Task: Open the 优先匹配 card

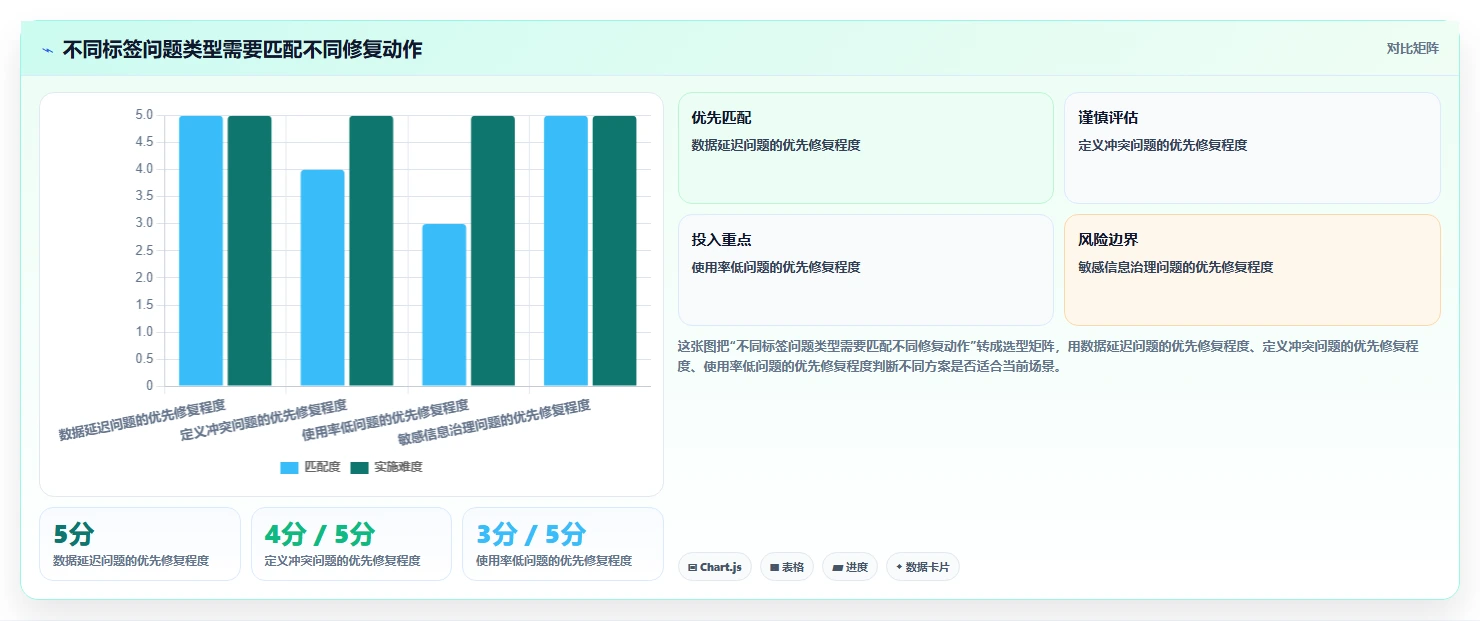Action: 865,148
